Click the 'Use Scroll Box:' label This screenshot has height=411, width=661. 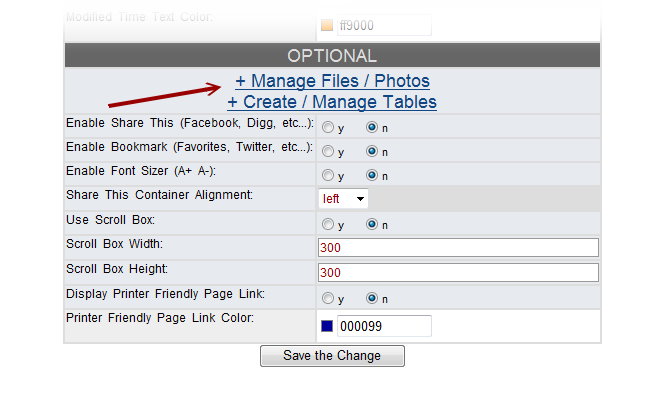(110, 220)
